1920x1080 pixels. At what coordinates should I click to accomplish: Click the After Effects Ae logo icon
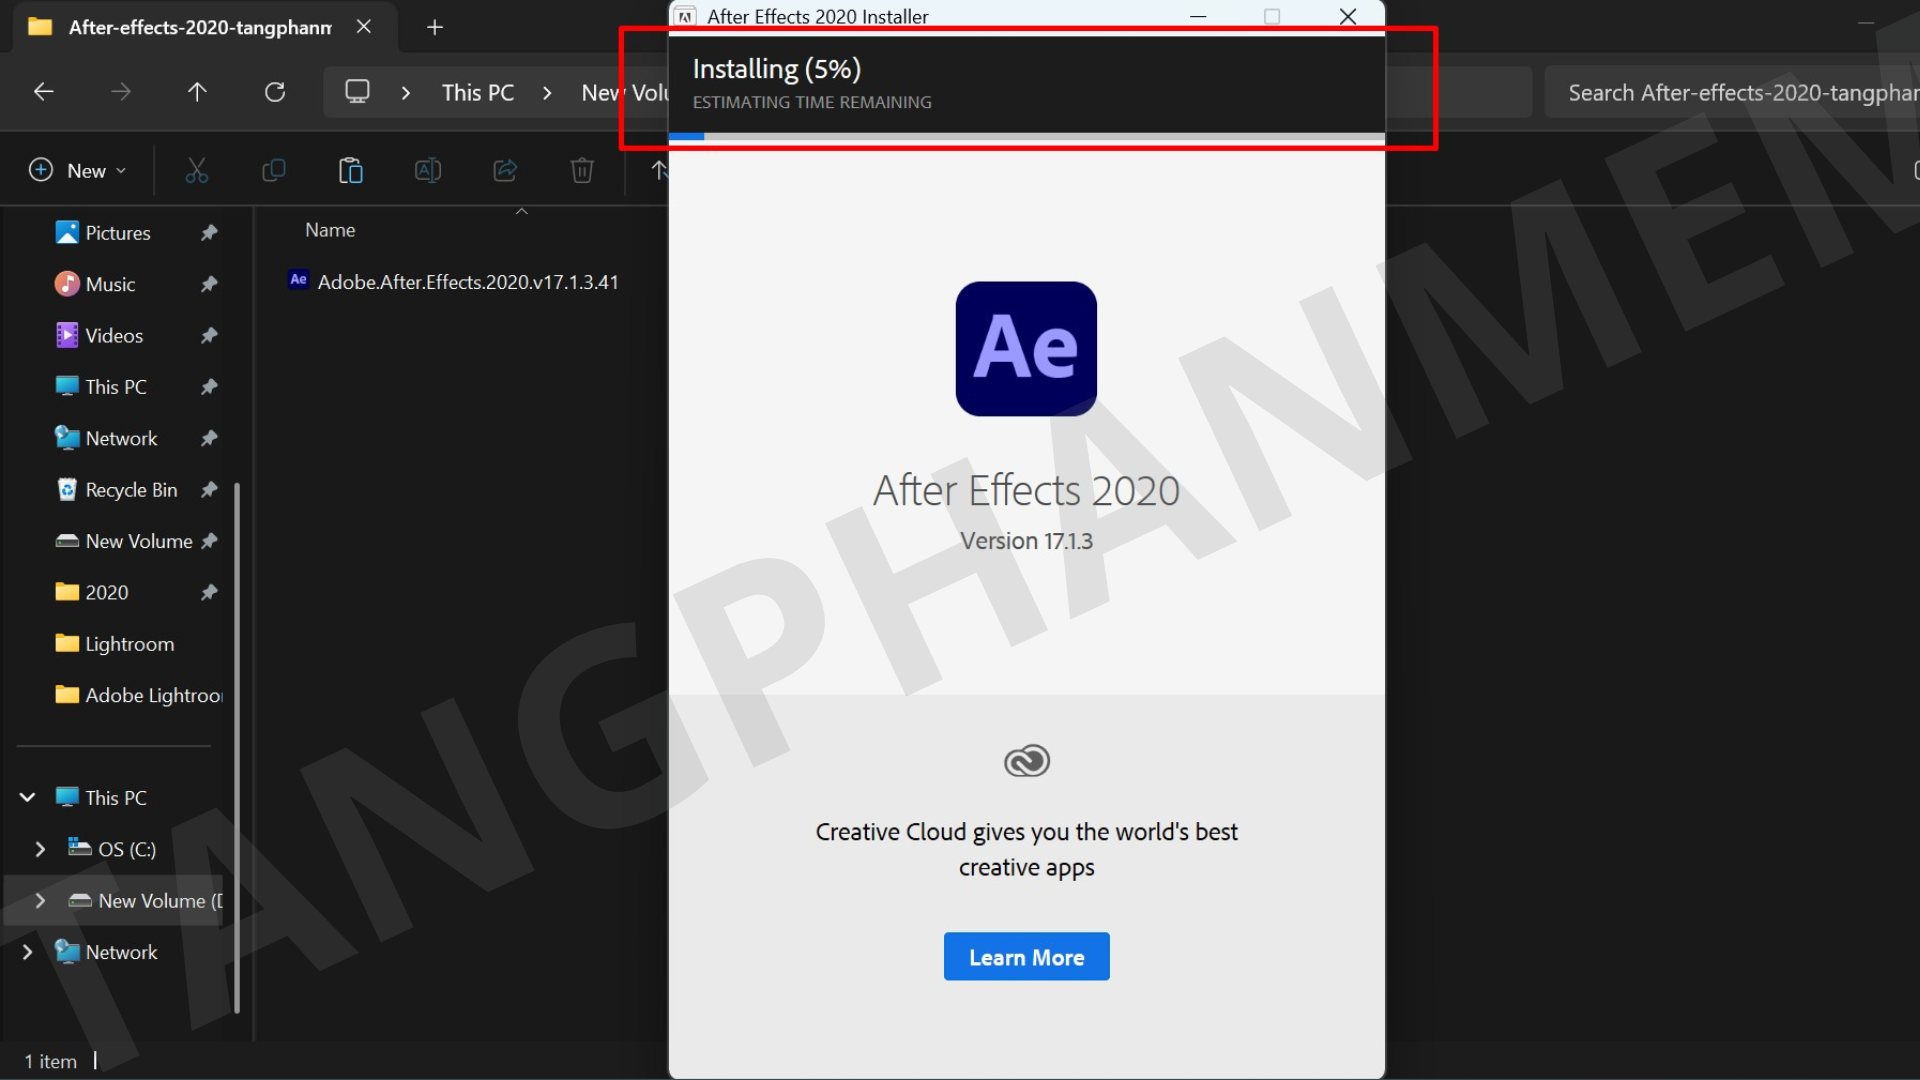[1026, 348]
